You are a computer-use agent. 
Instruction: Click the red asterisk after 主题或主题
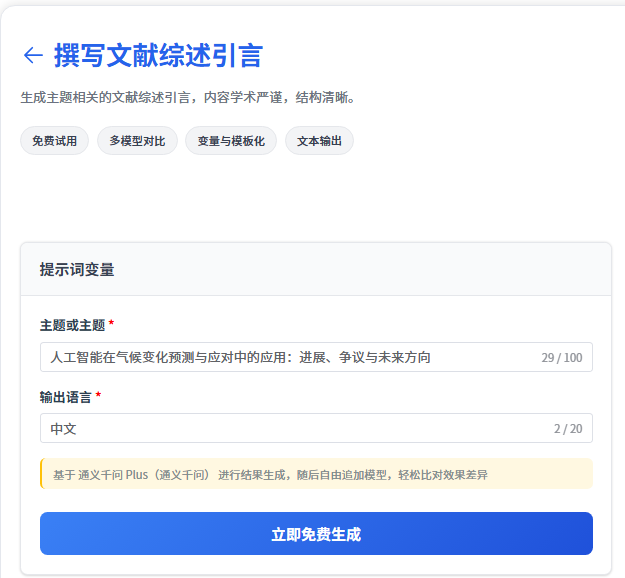click(111, 325)
